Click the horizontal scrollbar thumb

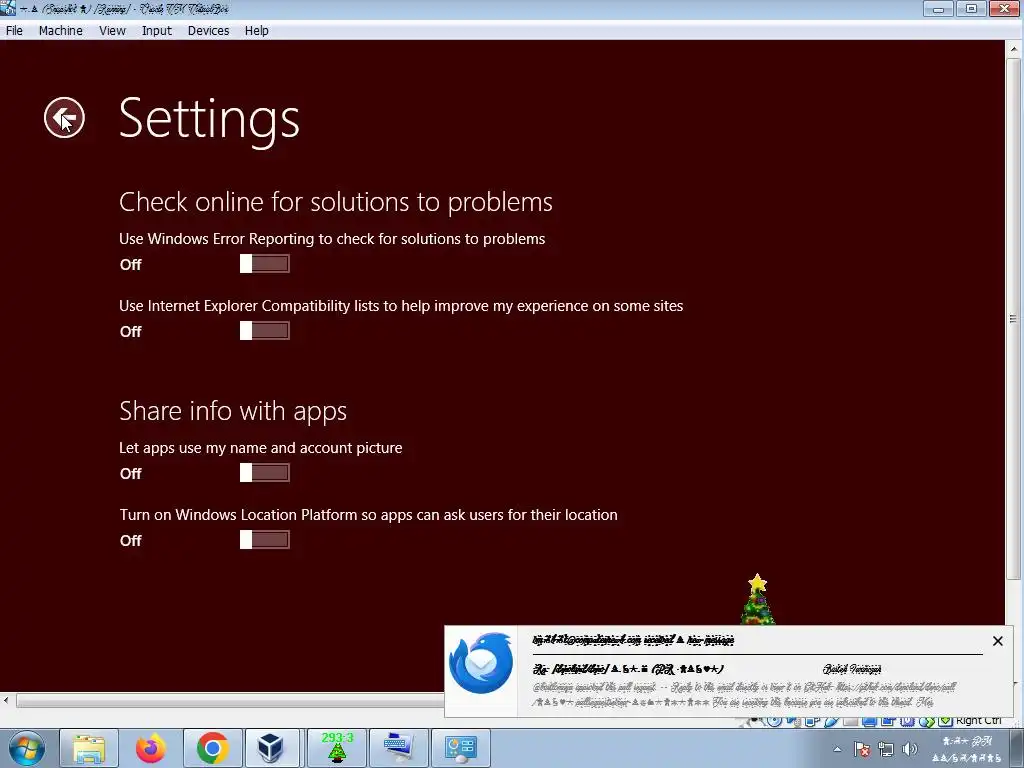pyautogui.click(x=230, y=701)
